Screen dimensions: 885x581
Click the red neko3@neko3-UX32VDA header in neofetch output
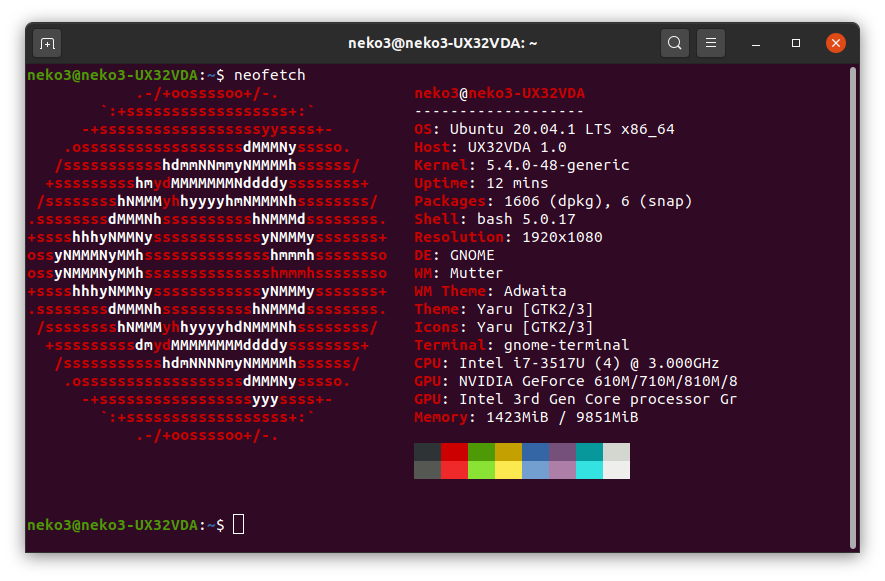pyautogui.click(x=500, y=94)
